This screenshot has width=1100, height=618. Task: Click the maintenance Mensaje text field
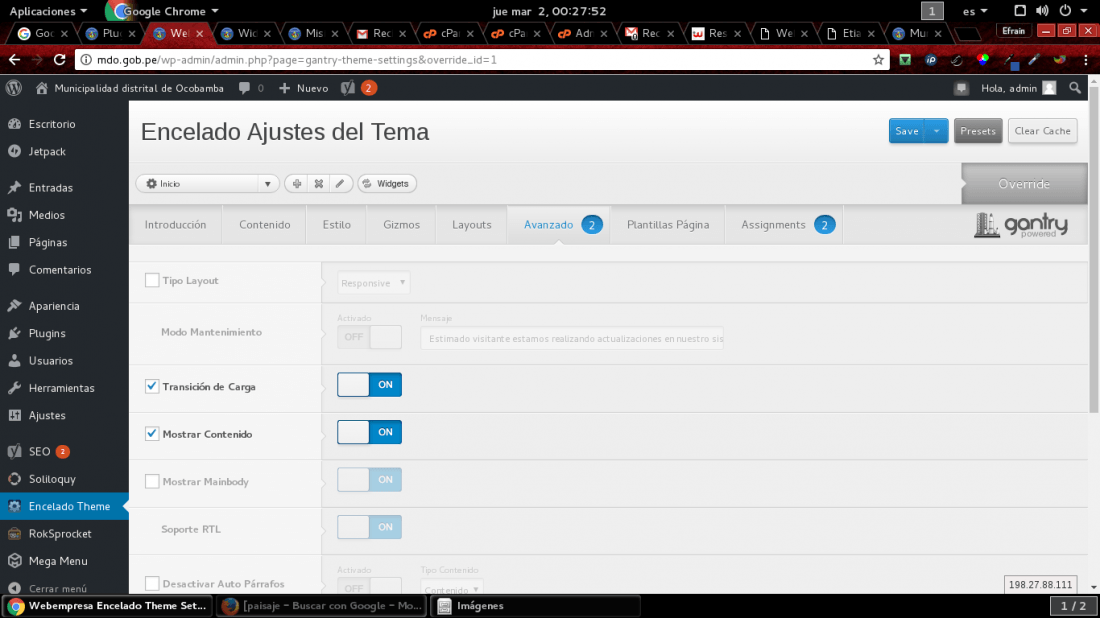(x=572, y=339)
